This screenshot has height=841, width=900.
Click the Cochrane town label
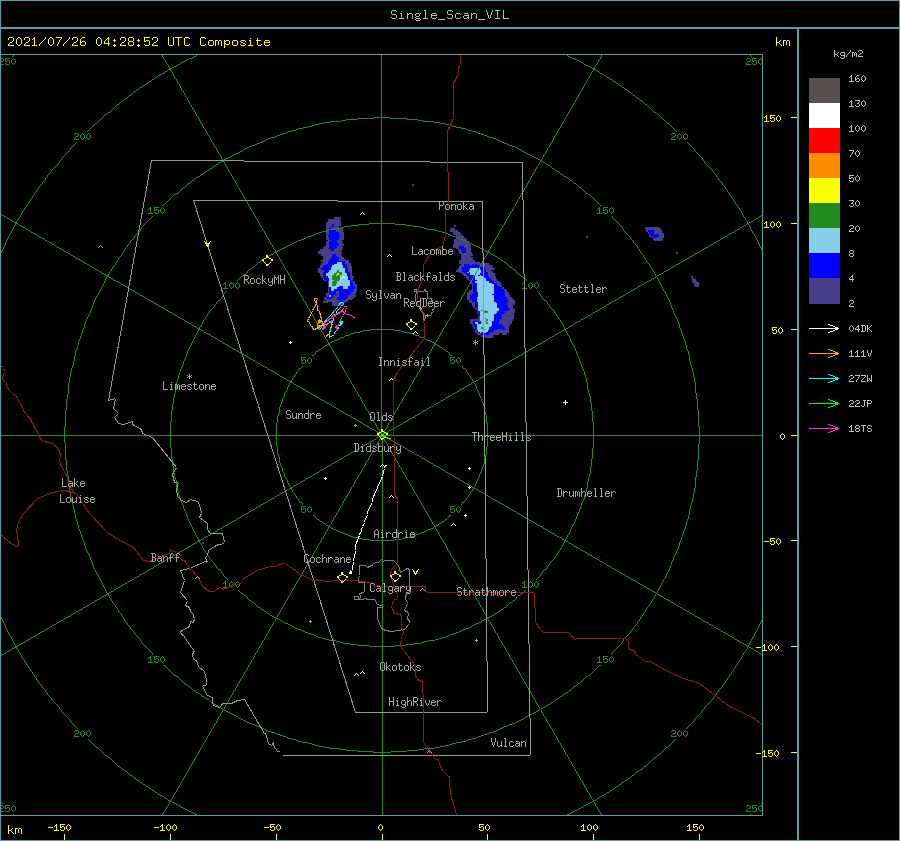pyautogui.click(x=327, y=559)
